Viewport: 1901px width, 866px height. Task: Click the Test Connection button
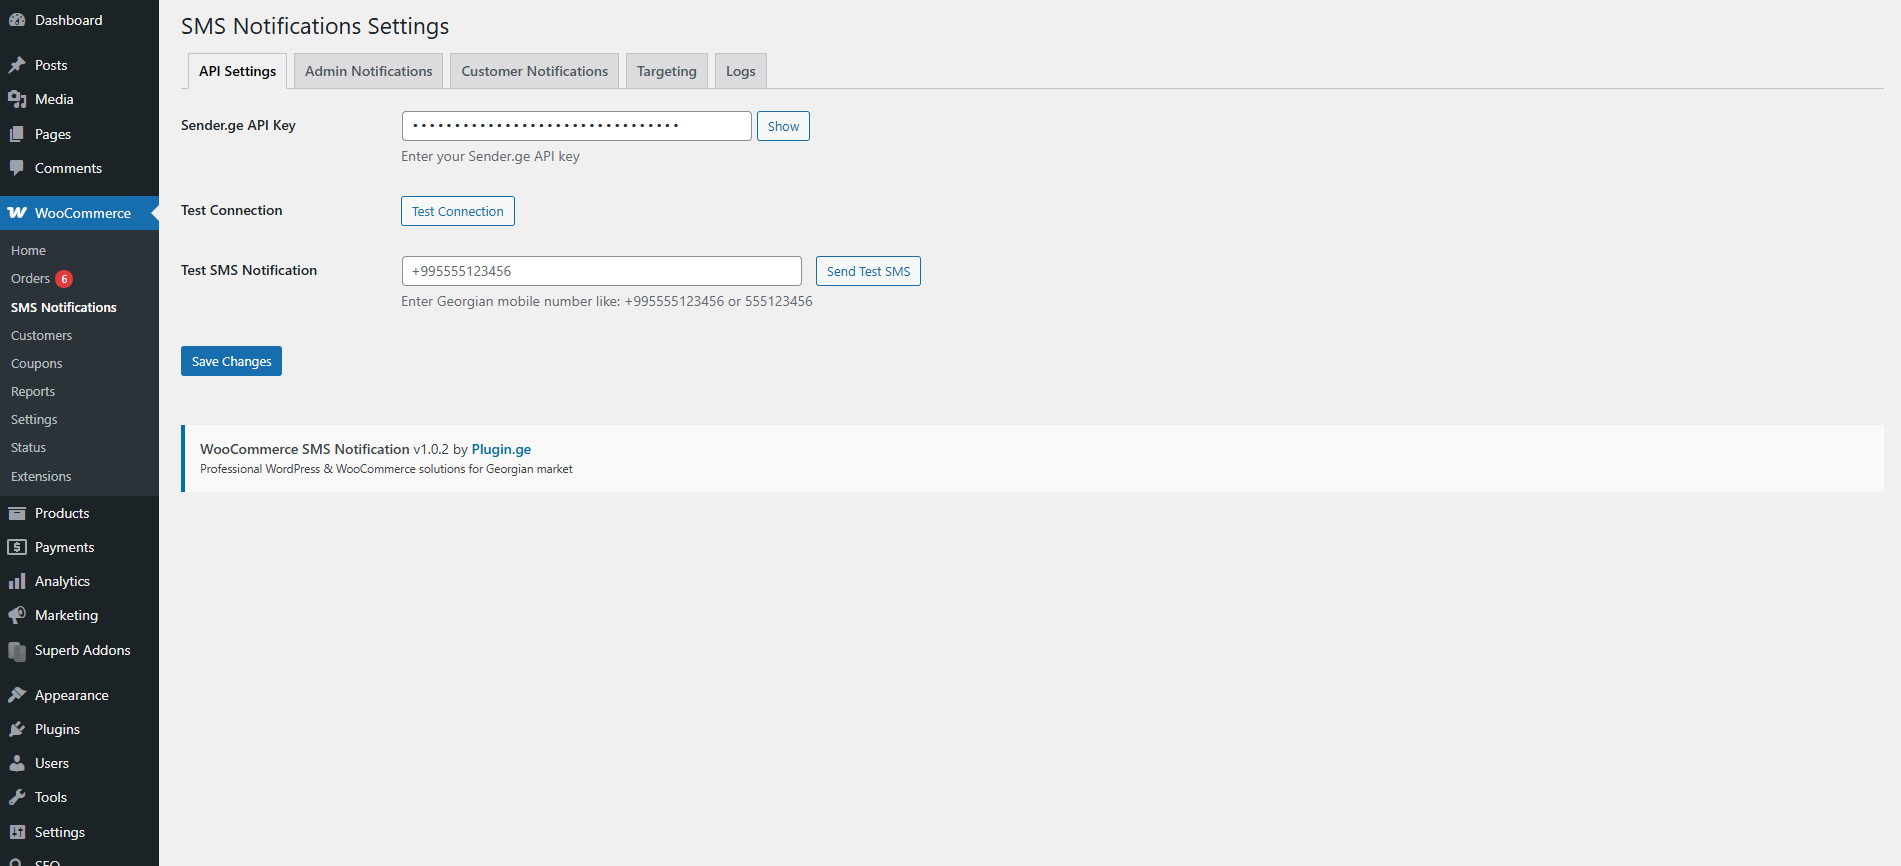pos(458,211)
